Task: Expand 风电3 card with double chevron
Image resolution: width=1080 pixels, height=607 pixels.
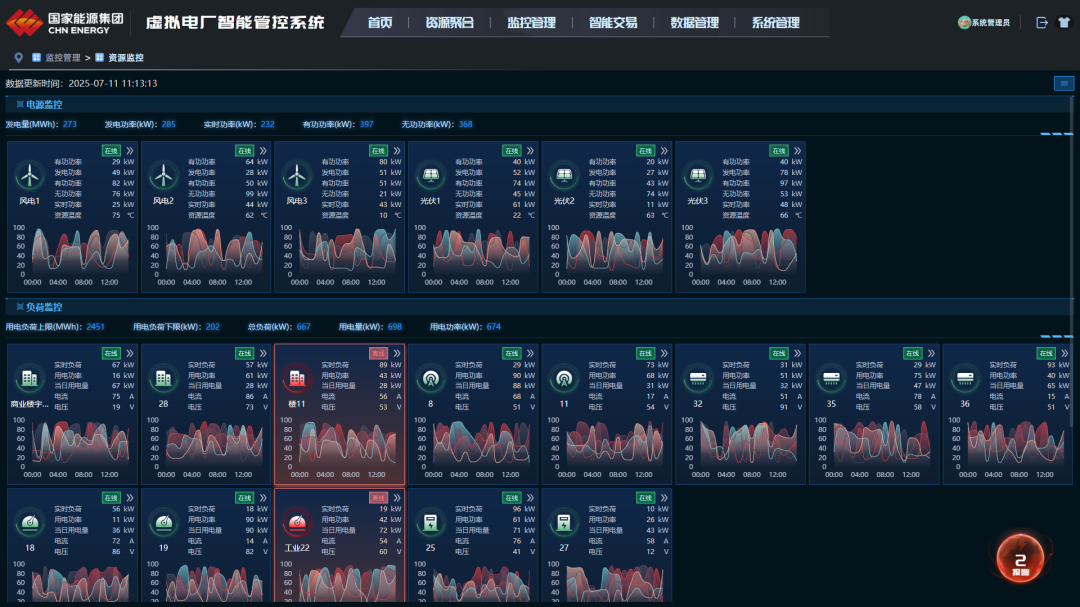Action: point(396,151)
